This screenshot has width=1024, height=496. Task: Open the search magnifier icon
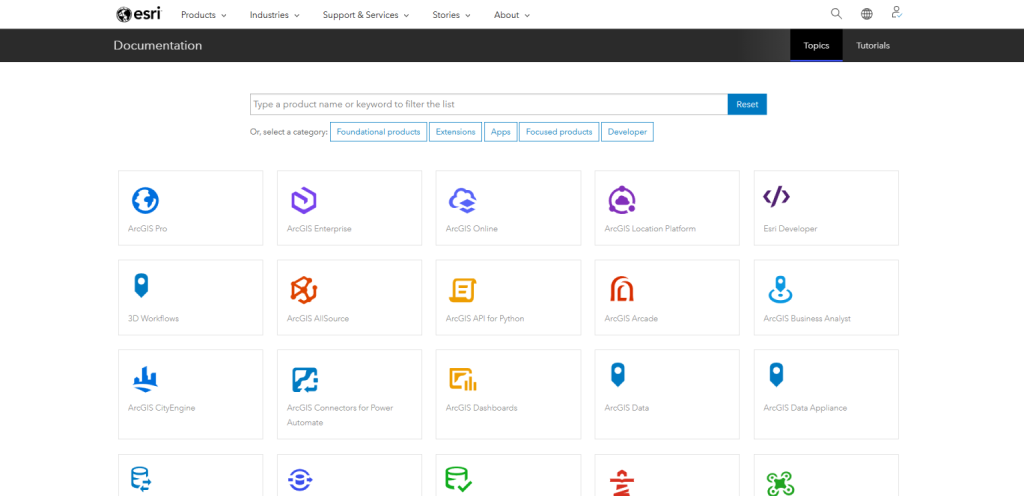click(x=836, y=14)
